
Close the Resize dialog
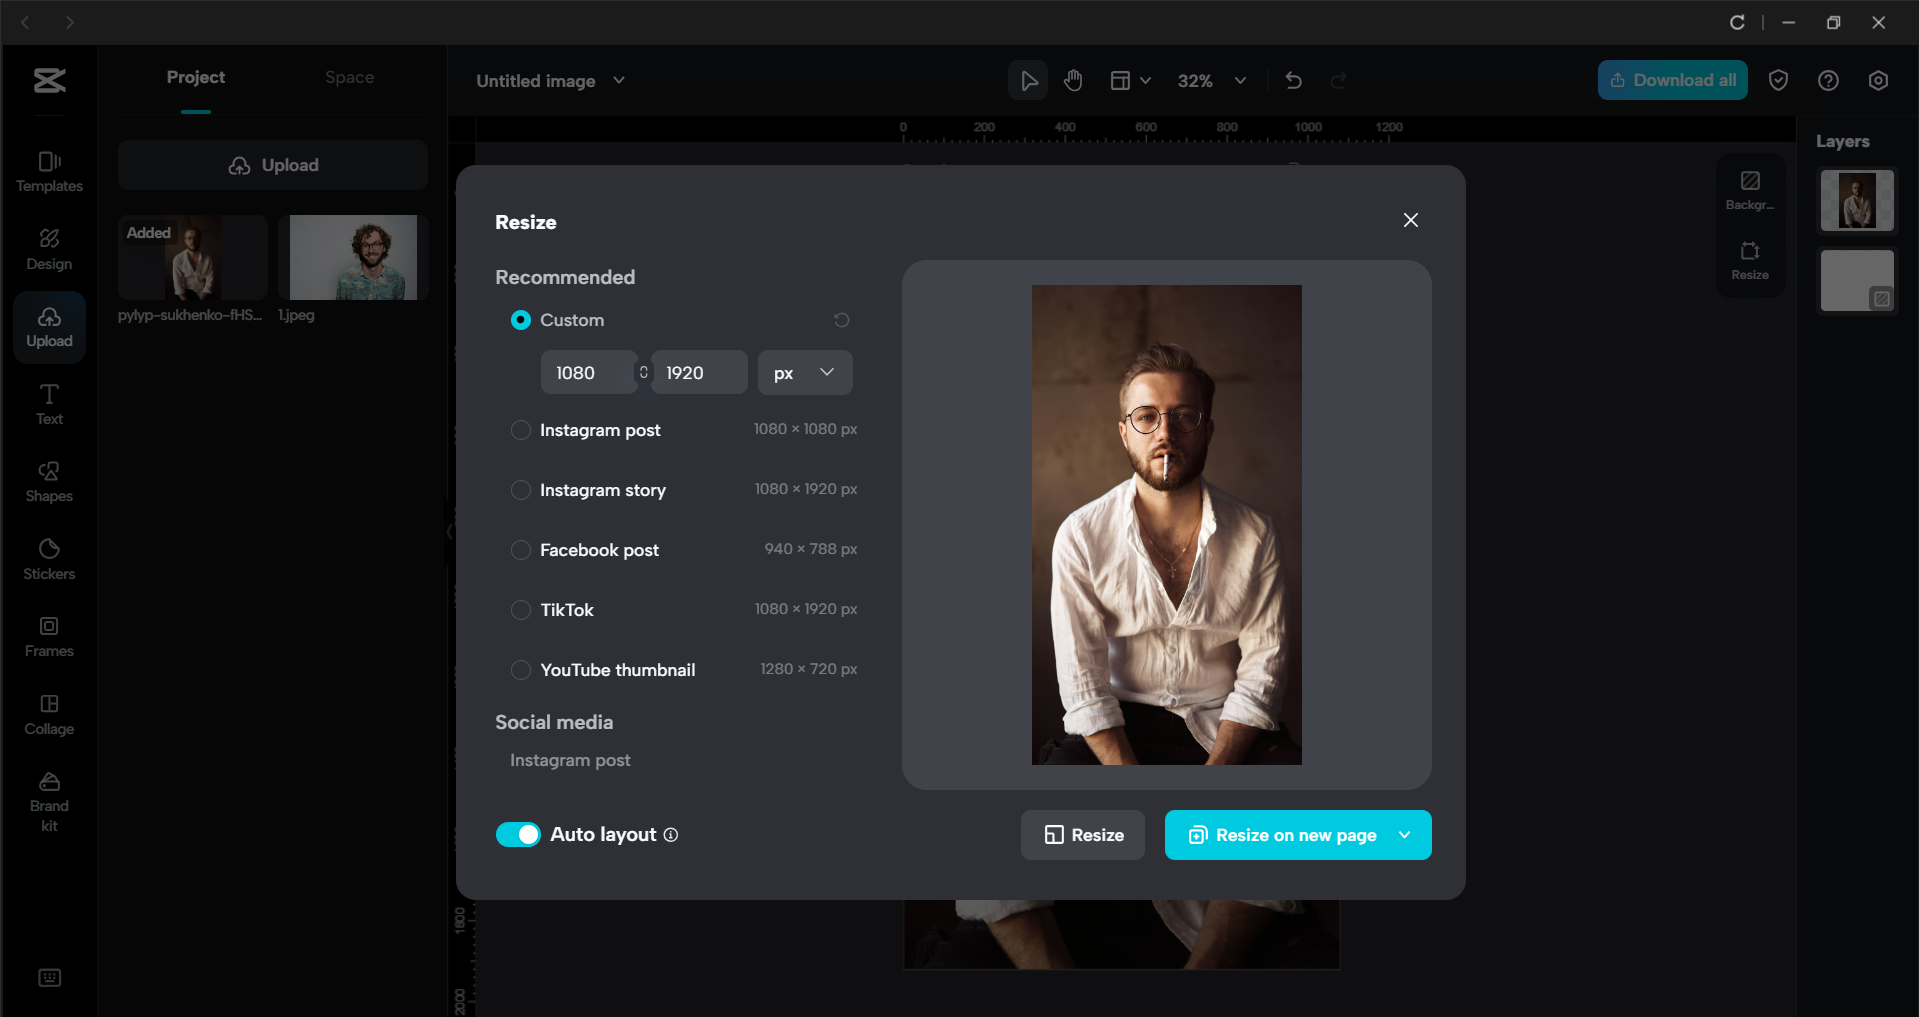pos(1410,220)
